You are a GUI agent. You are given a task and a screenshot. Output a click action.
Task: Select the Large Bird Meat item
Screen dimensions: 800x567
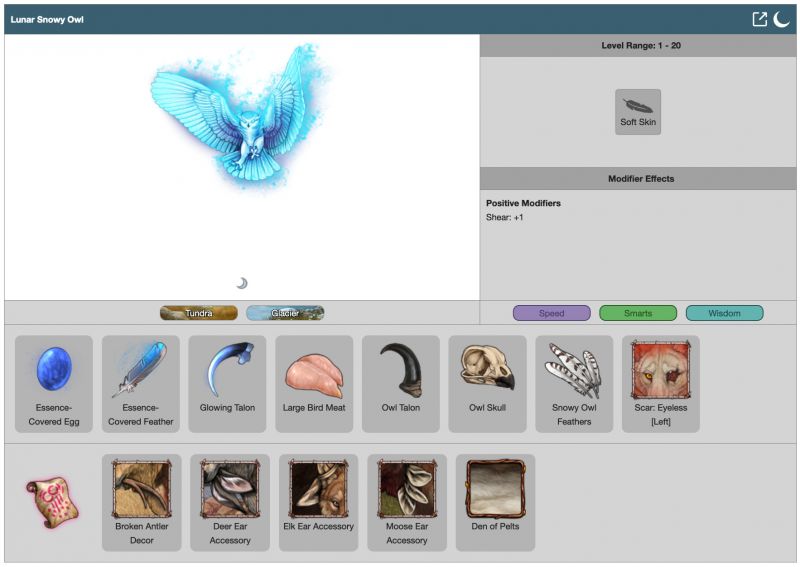[x=314, y=383]
